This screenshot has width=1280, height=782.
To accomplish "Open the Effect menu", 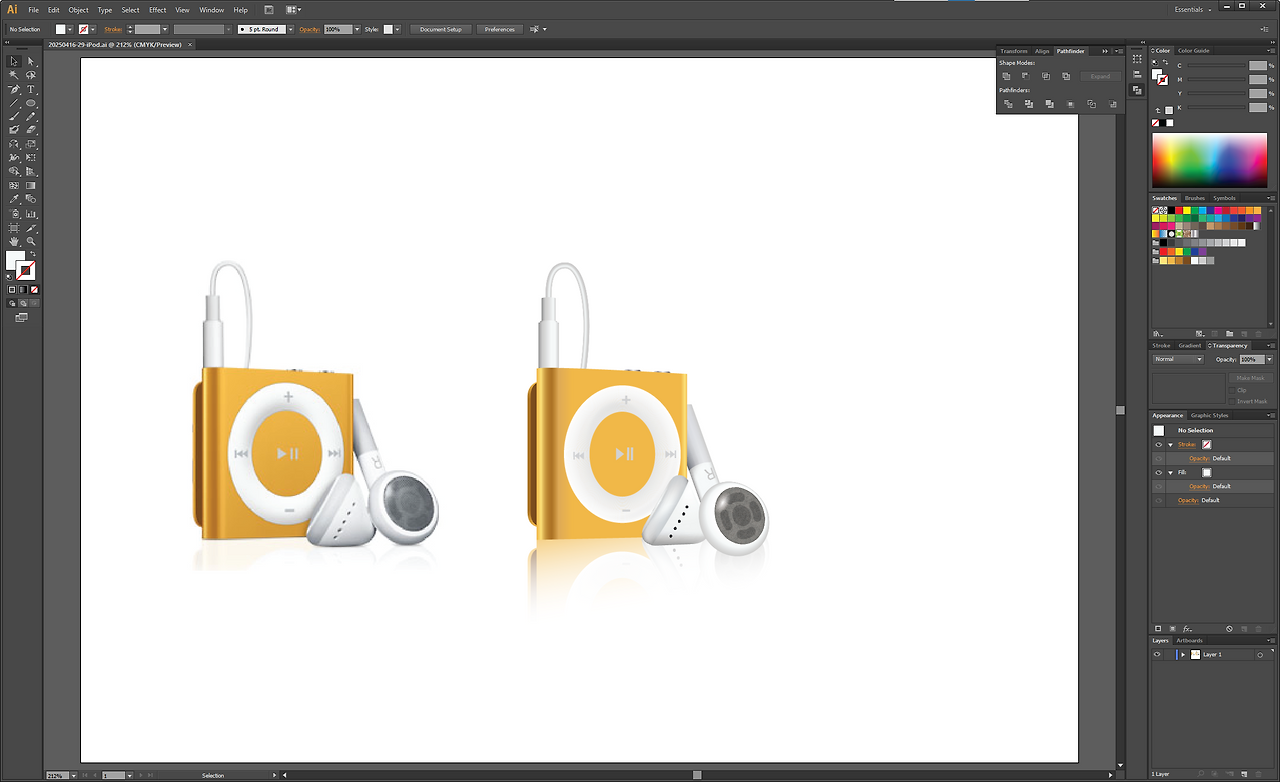I will [x=158, y=10].
